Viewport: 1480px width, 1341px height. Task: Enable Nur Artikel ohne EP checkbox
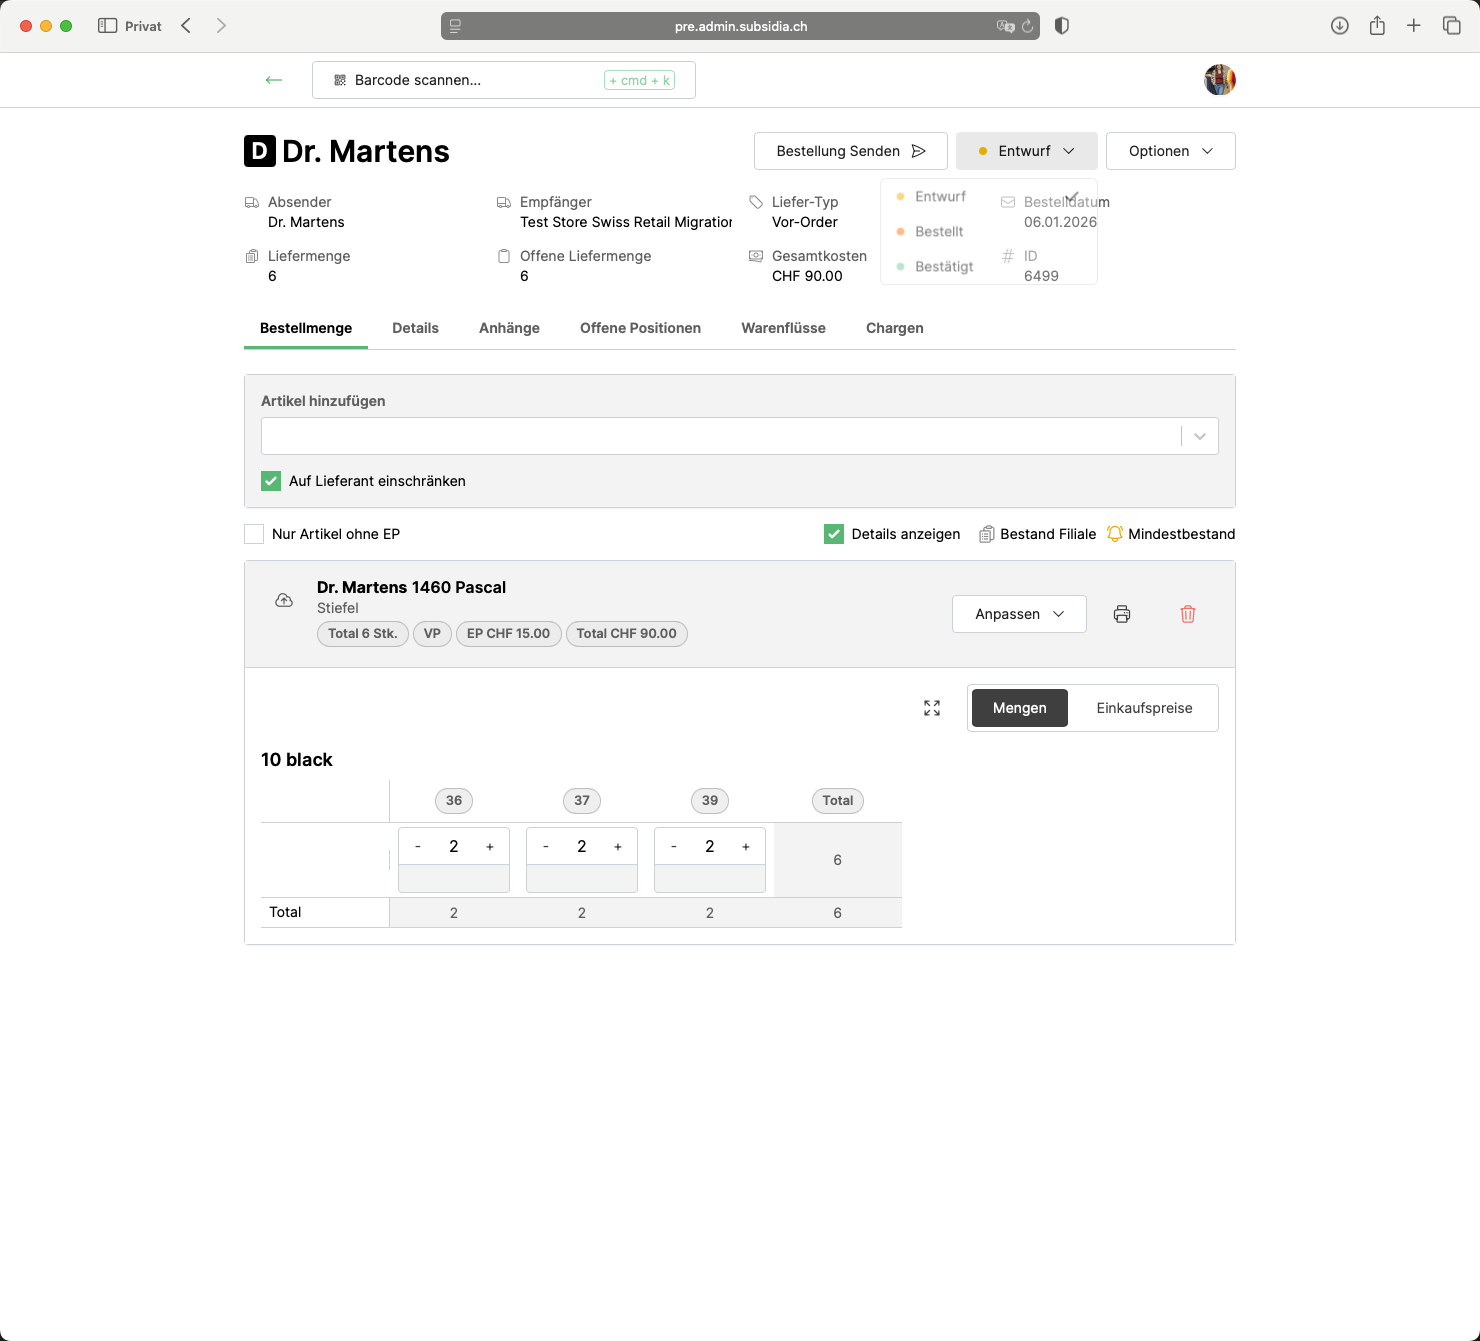[254, 534]
